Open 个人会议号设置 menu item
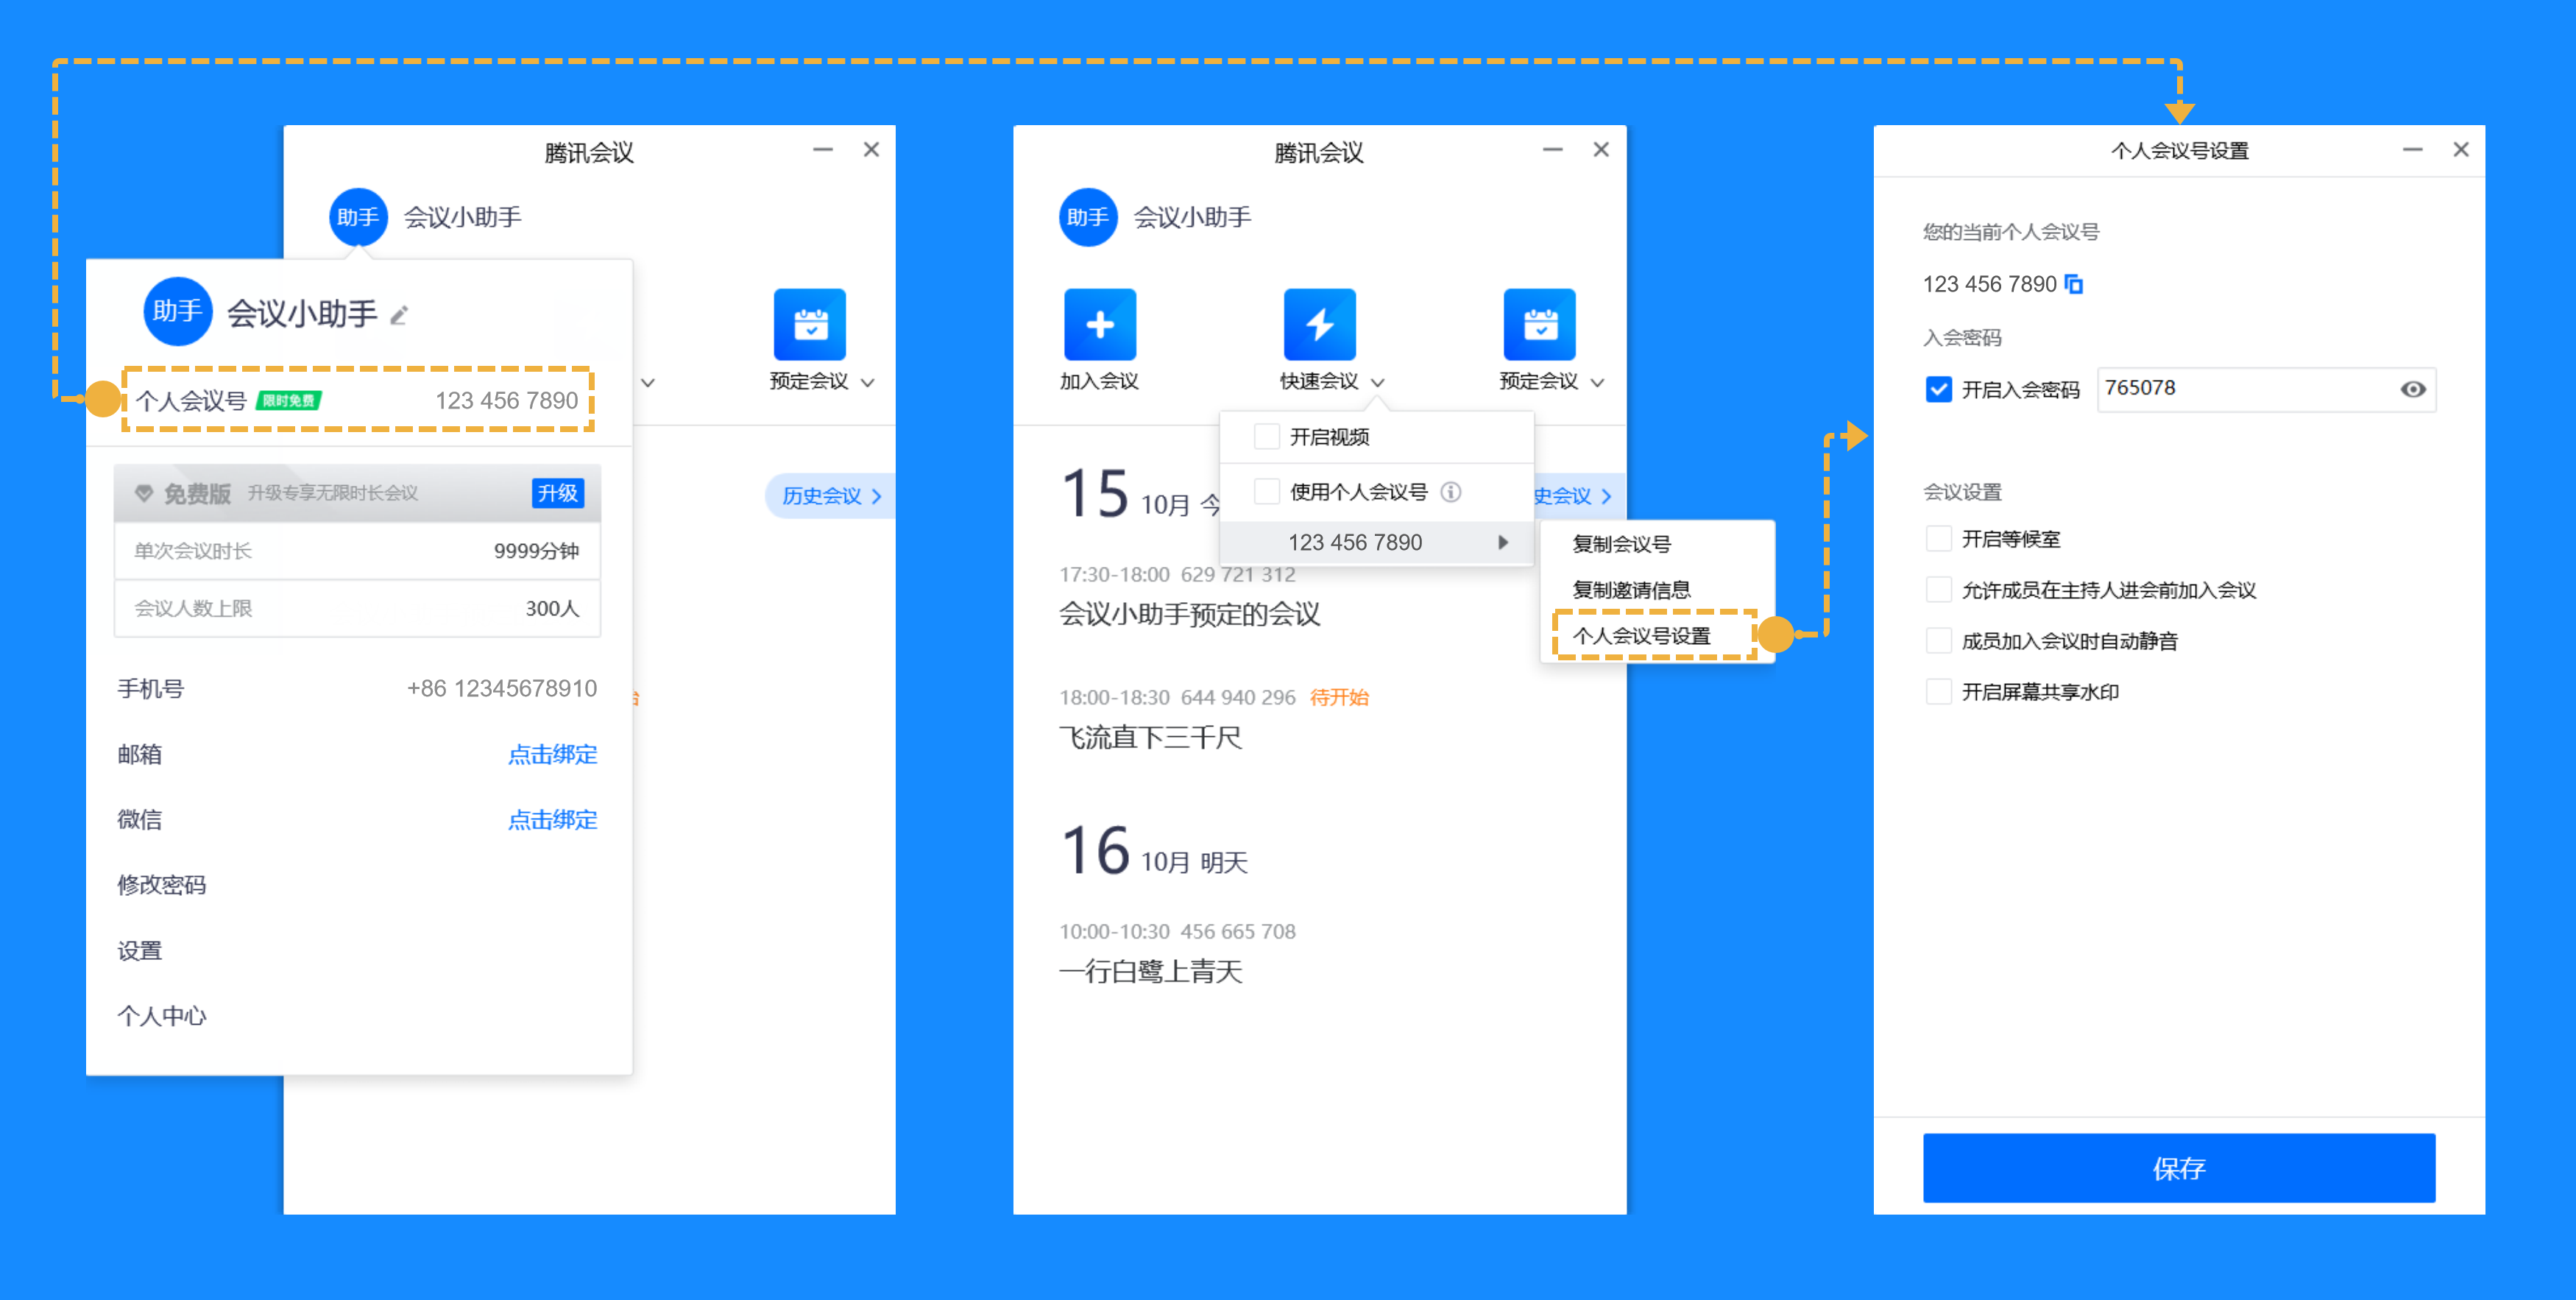 coord(1641,636)
